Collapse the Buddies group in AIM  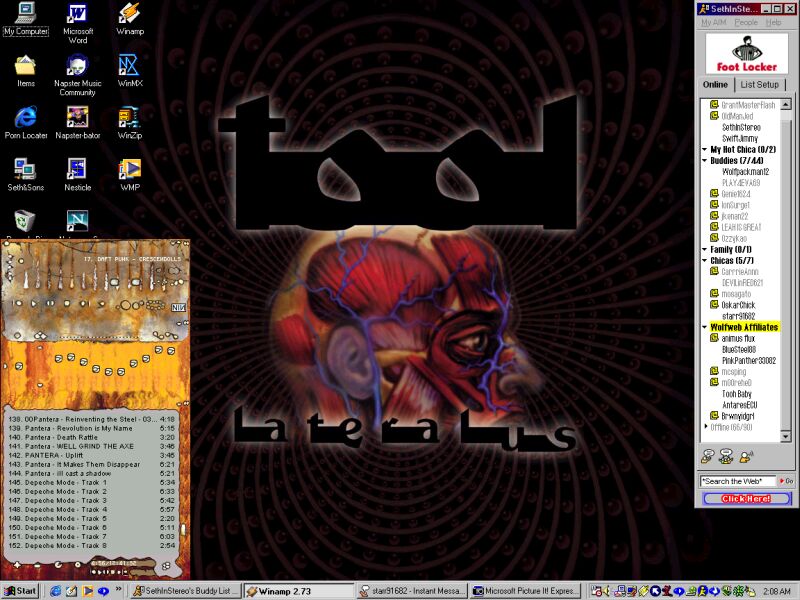click(x=704, y=160)
